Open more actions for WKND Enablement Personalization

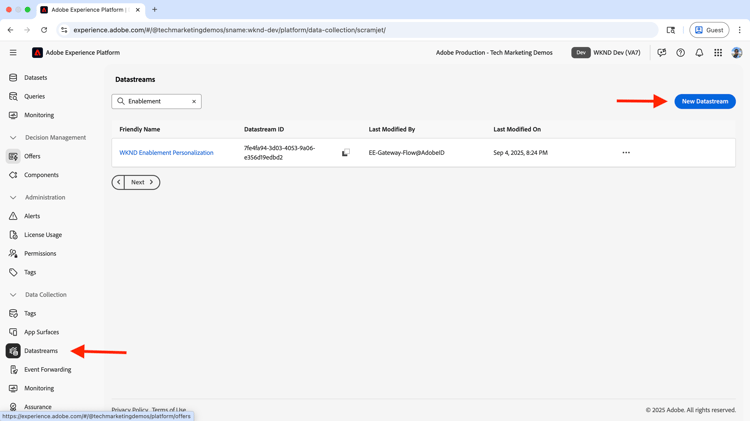626,153
